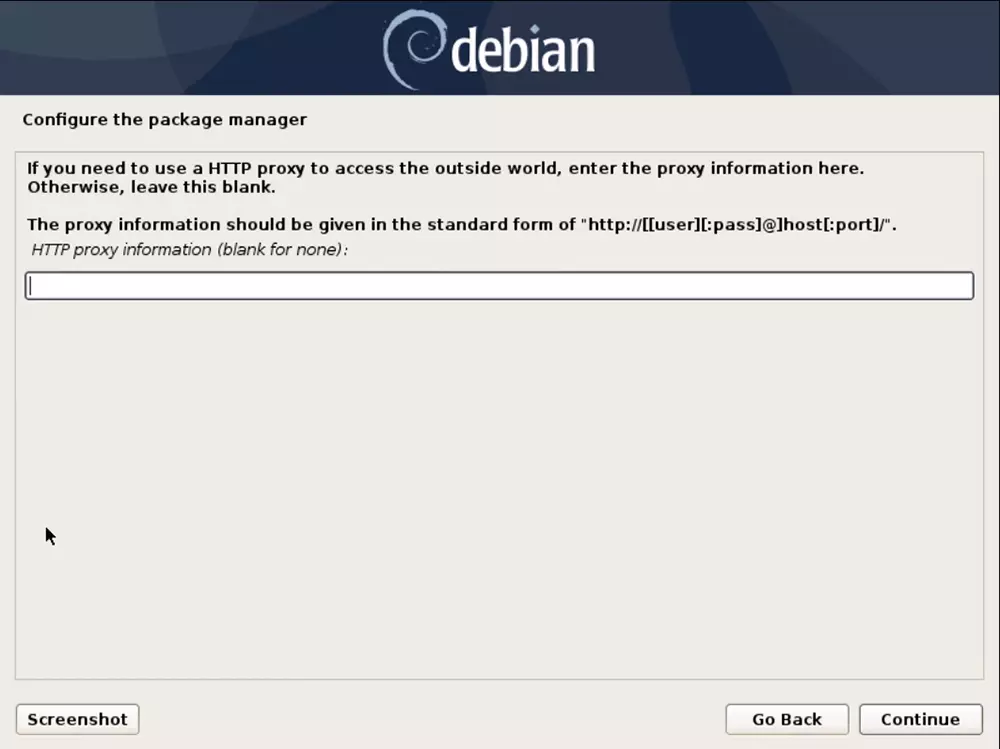The width and height of the screenshot is (1000, 749).
Task: Click the words 'enter the proxy information here'
Action: point(716,168)
